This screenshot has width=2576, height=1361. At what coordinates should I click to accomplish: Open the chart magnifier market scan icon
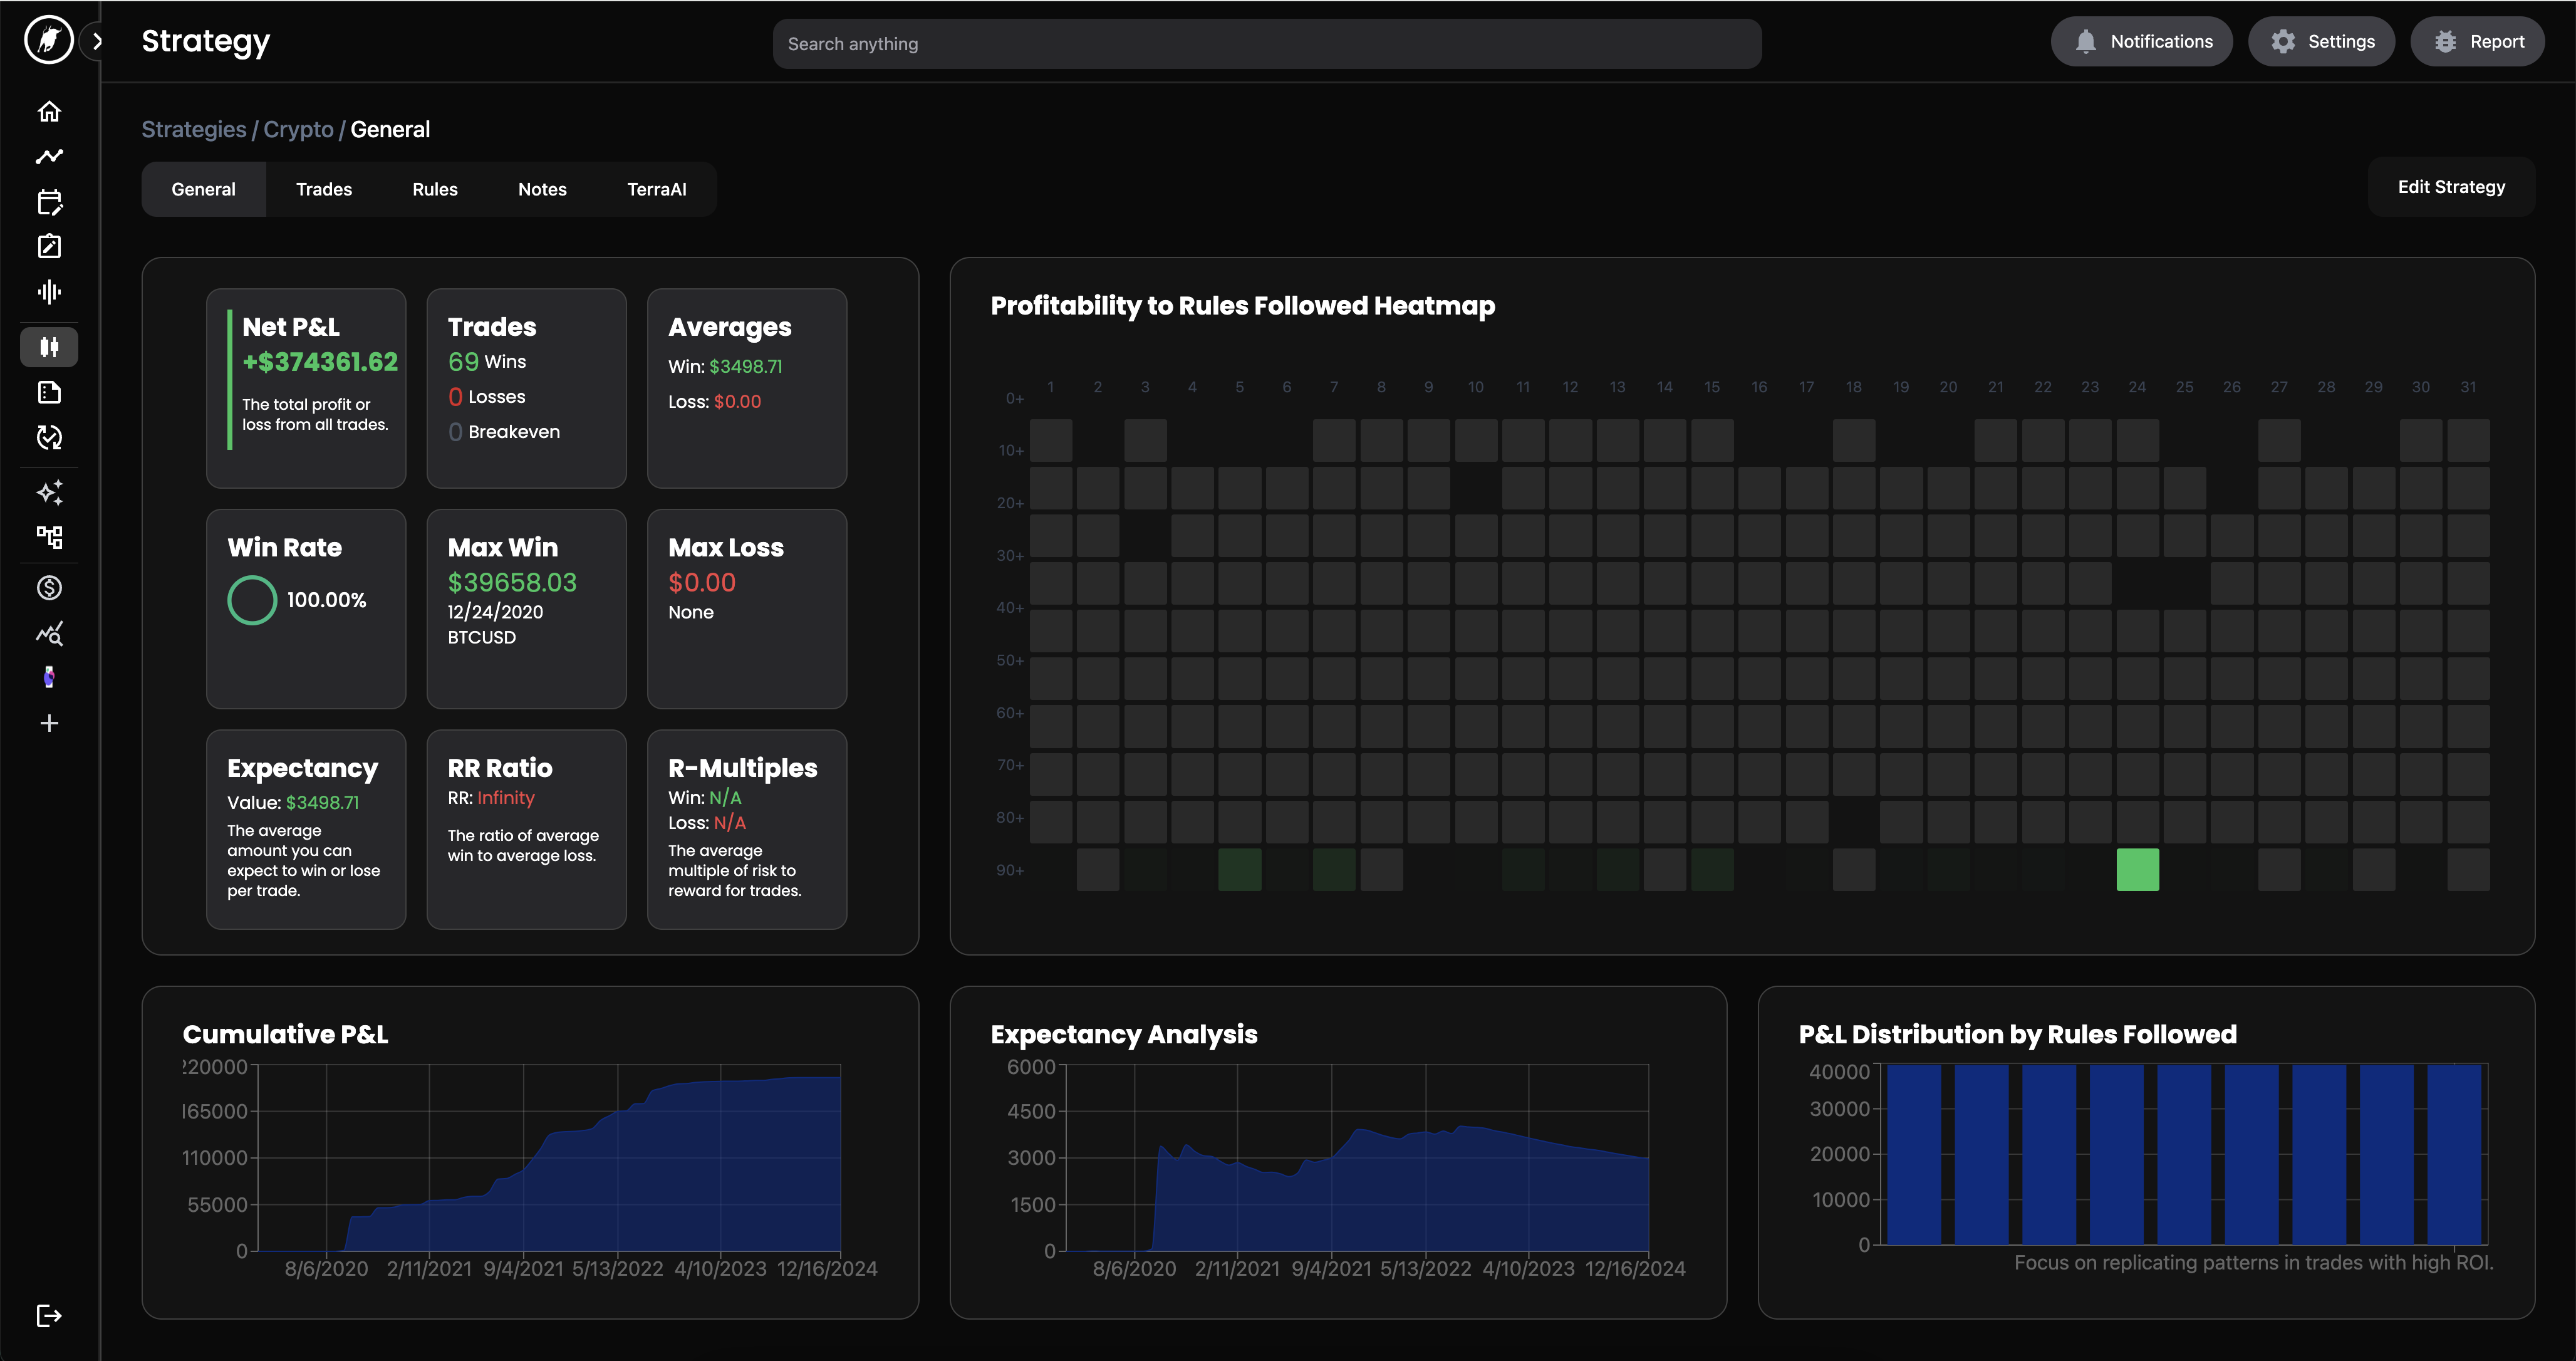coord(49,633)
